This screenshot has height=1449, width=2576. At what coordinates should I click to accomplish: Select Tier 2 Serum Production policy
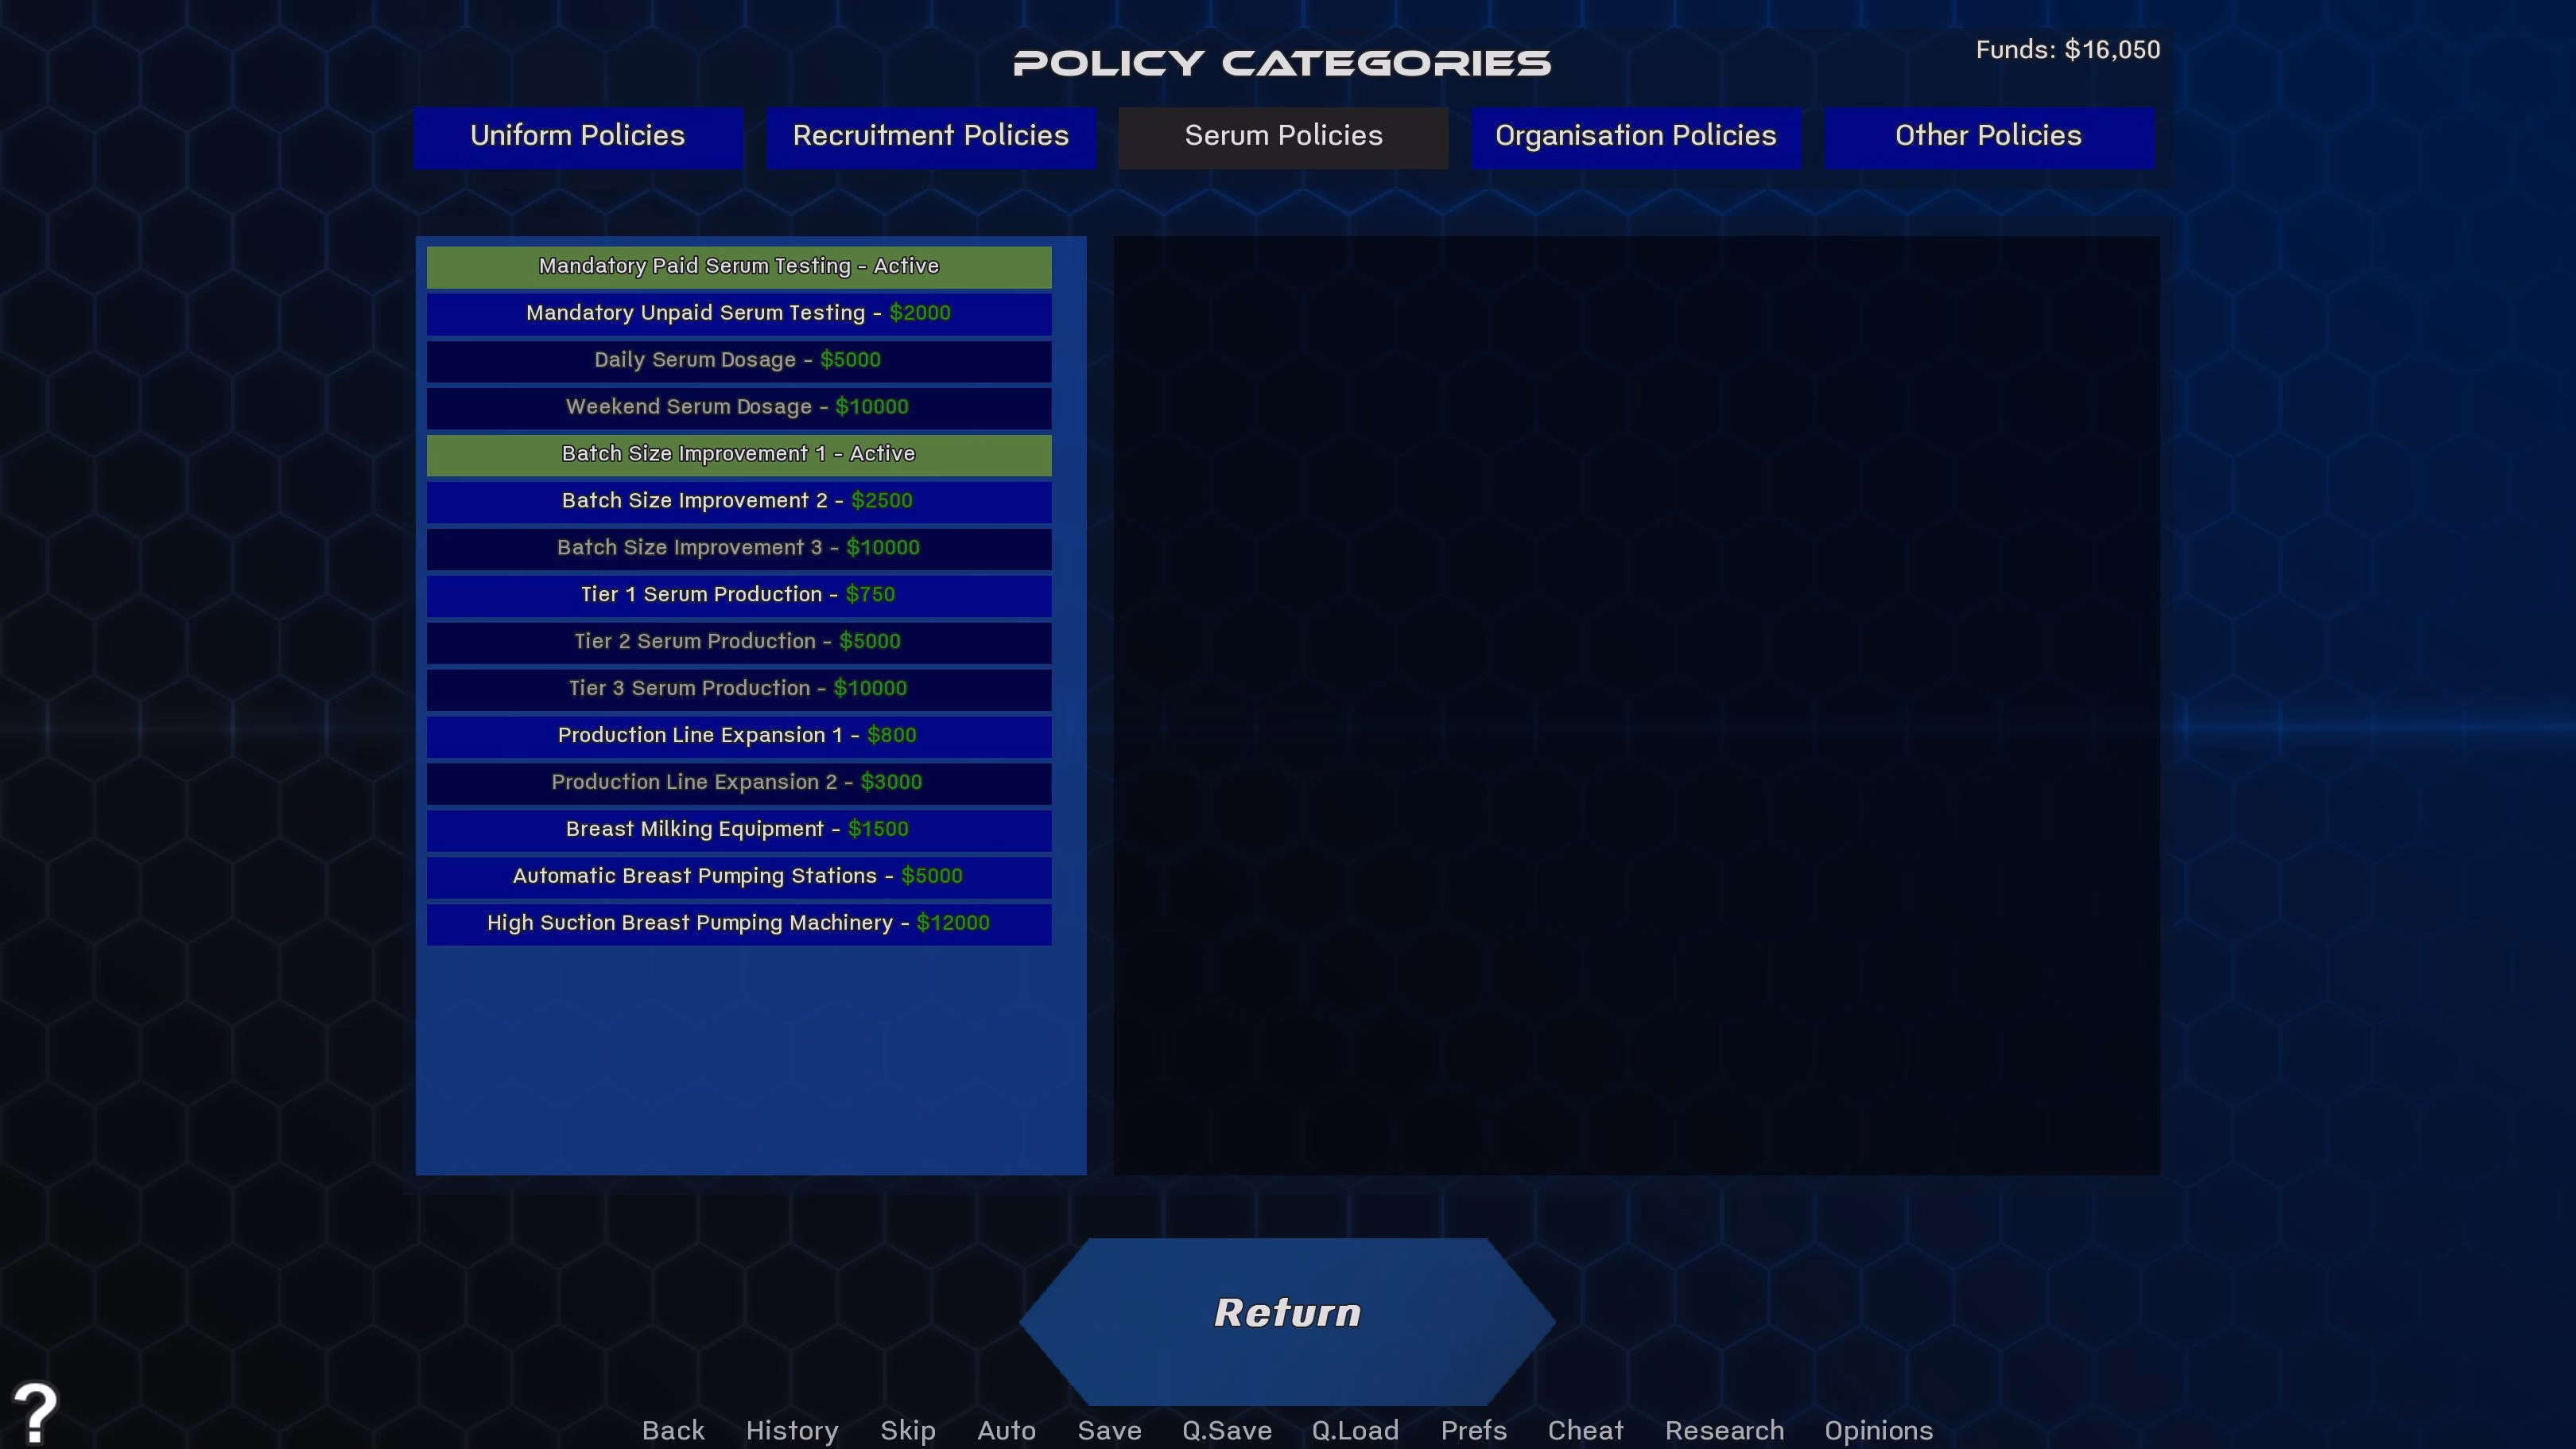739,643
